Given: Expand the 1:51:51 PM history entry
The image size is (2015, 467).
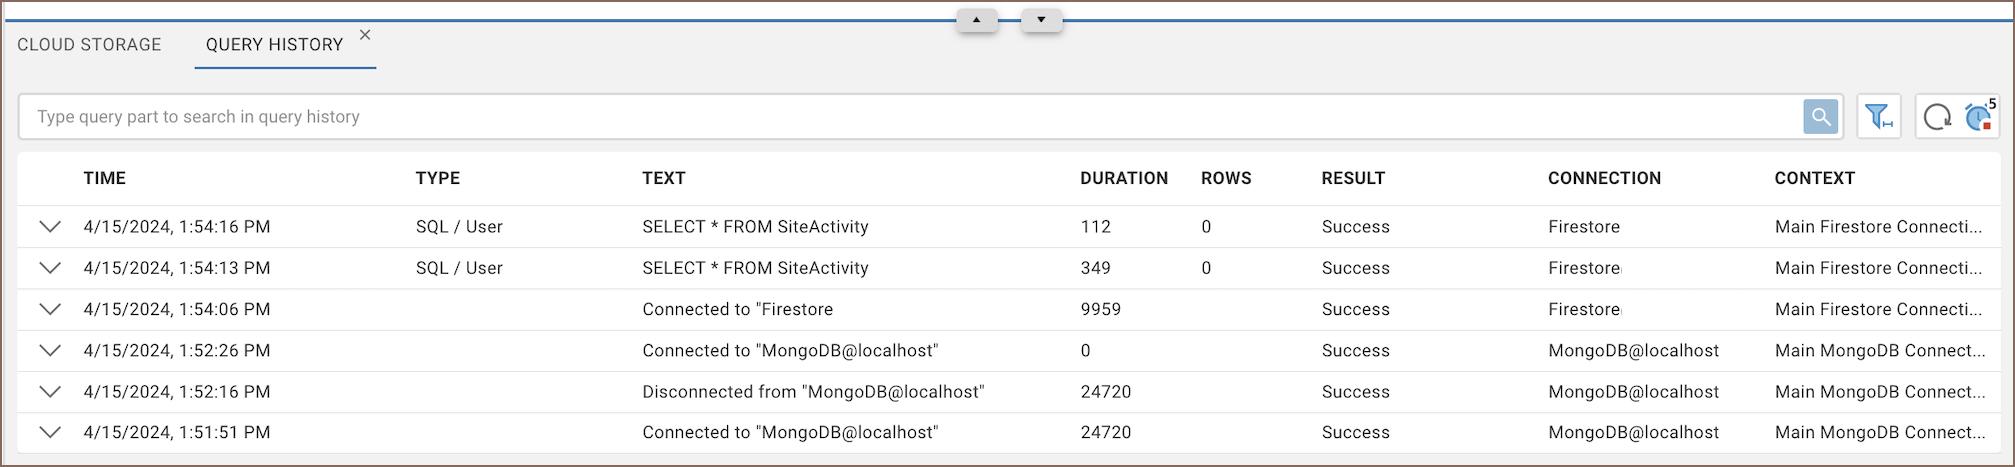Looking at the screenshot, I should [50, 432].
